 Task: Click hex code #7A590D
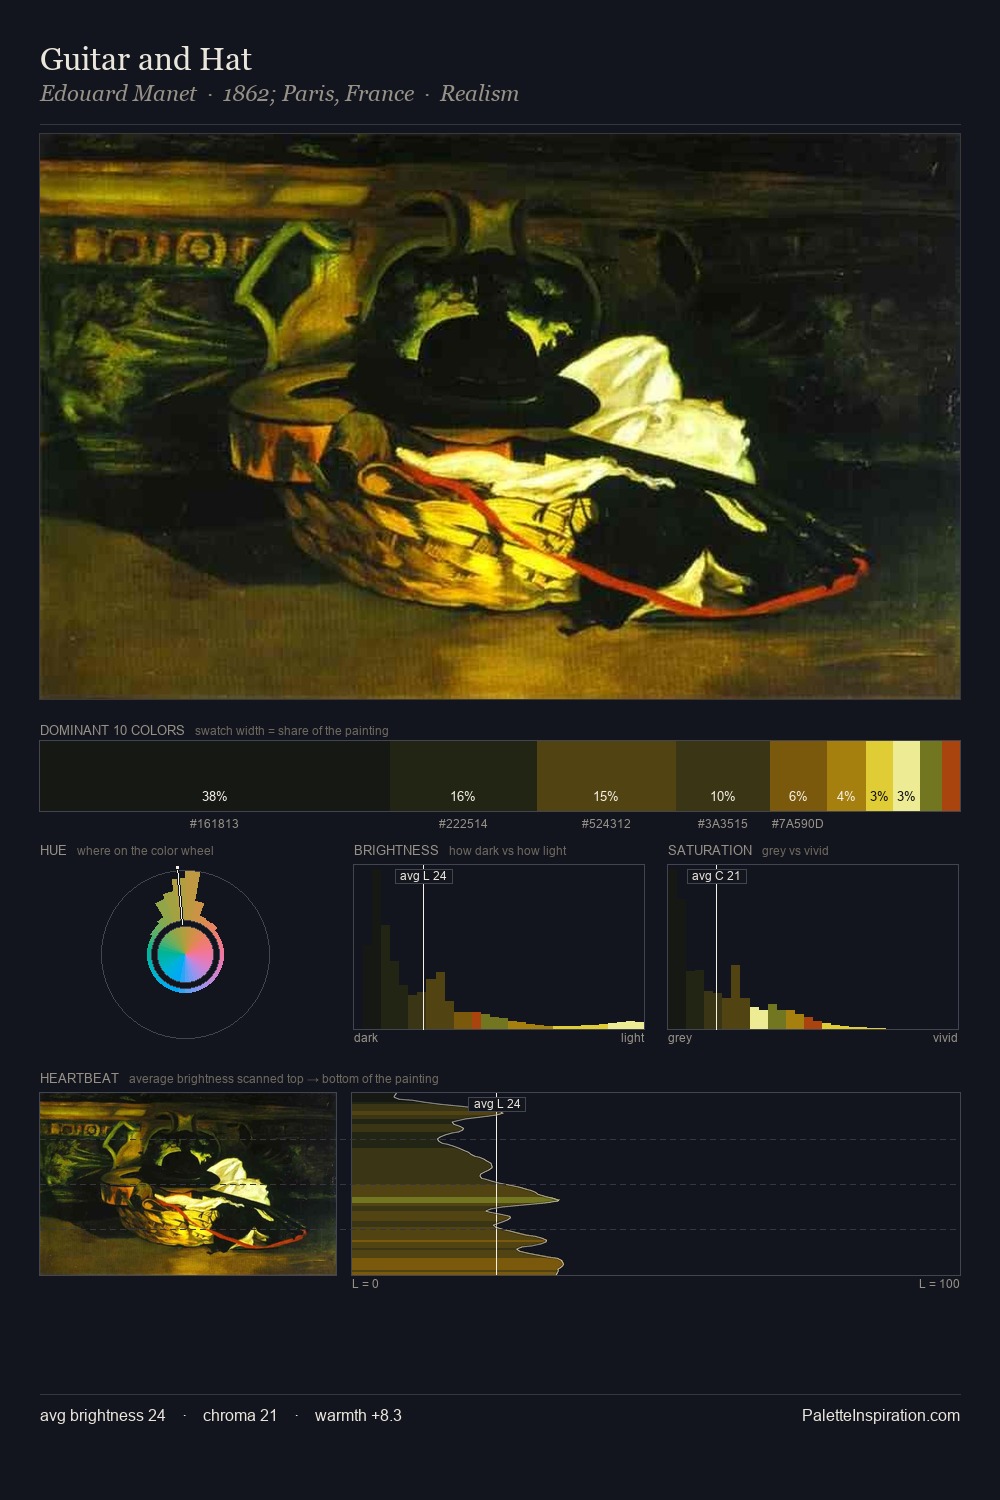click(798, 824)
